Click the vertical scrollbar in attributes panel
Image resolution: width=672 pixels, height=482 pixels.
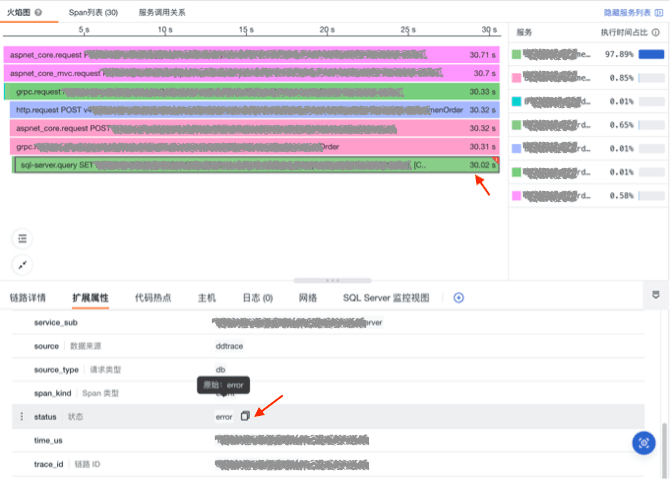pyautogui.click(x=664, y=450)
